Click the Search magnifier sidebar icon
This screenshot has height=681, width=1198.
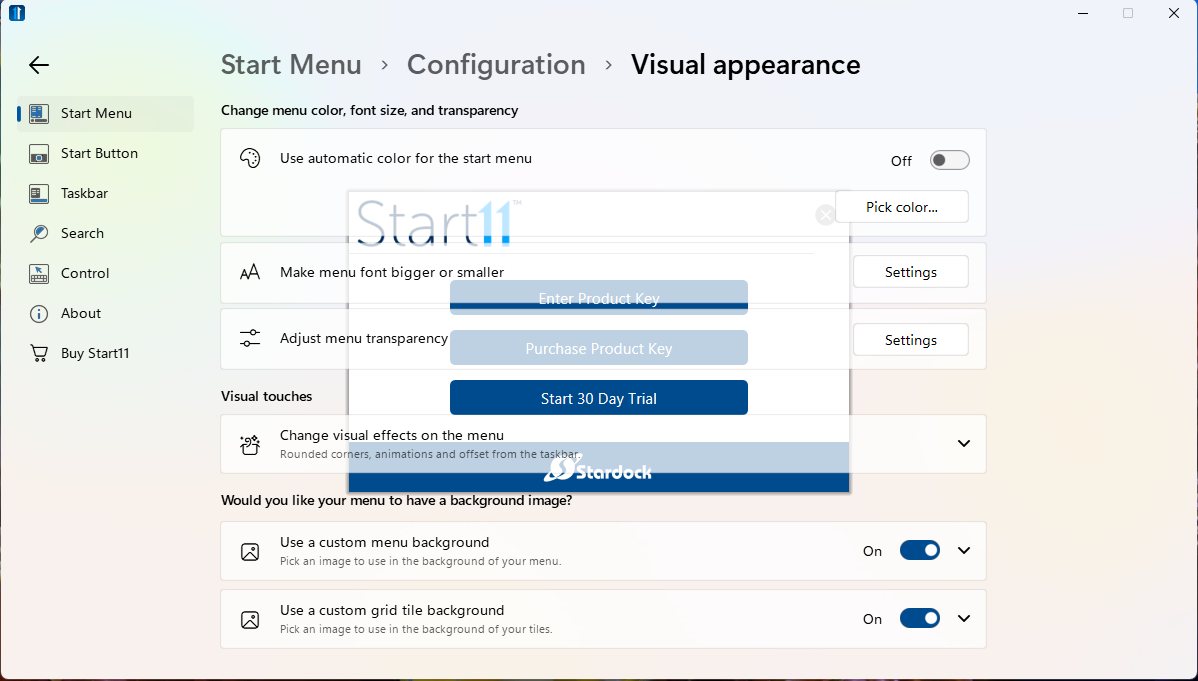click(x=39, y=233)
